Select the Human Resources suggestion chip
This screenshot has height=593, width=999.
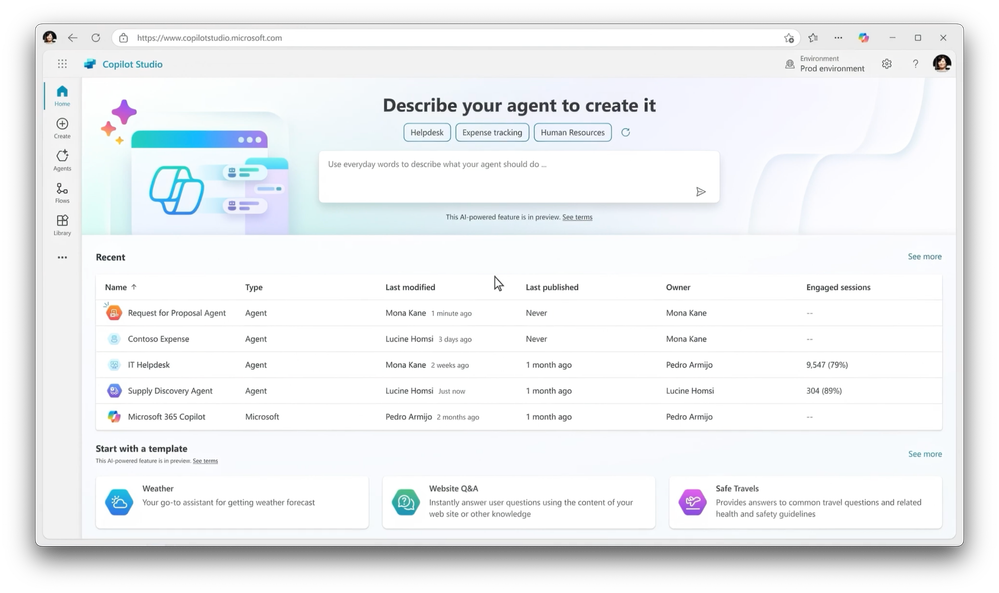[x=573, y=132]
